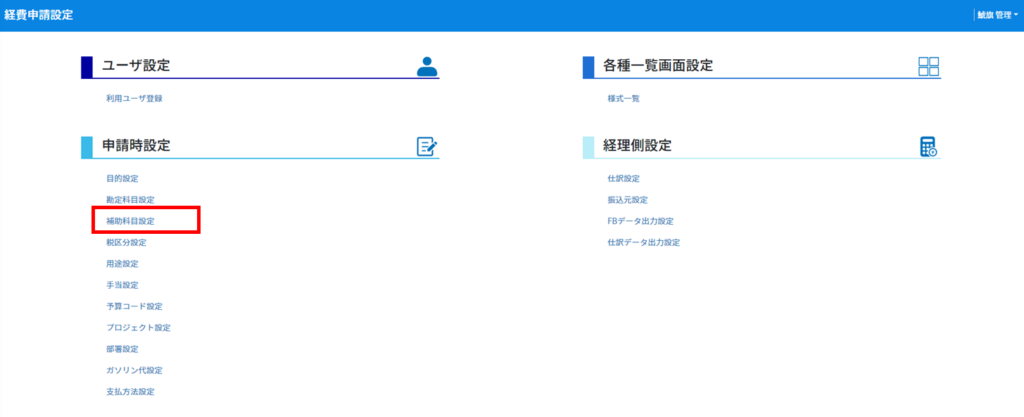
Task: Click the user silhouette icon beside ユーザ設定
Action: click(428, 67)
